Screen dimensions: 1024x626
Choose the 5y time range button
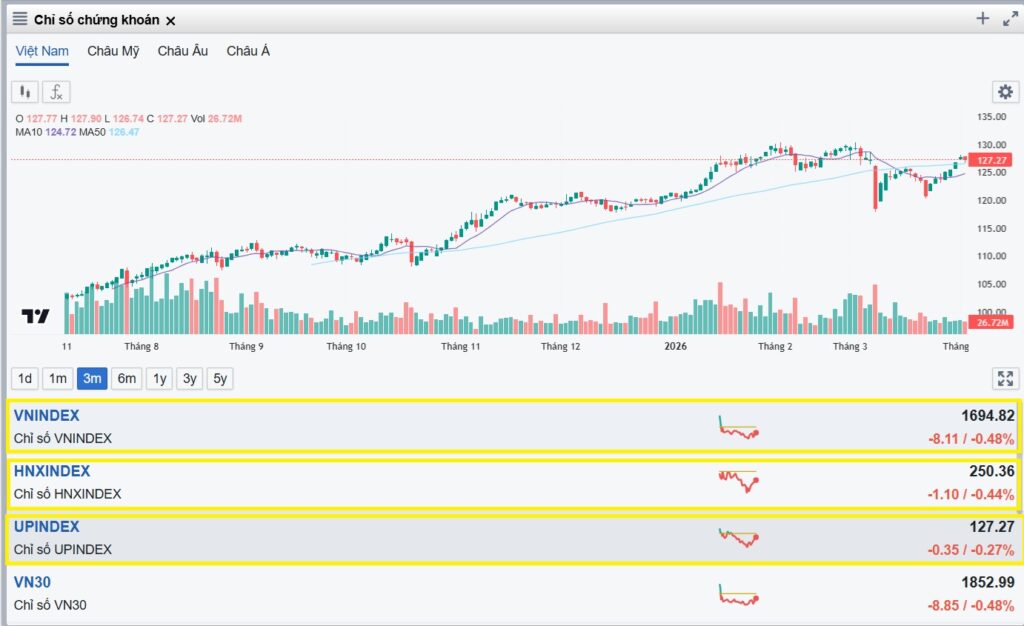coord(220,379)
